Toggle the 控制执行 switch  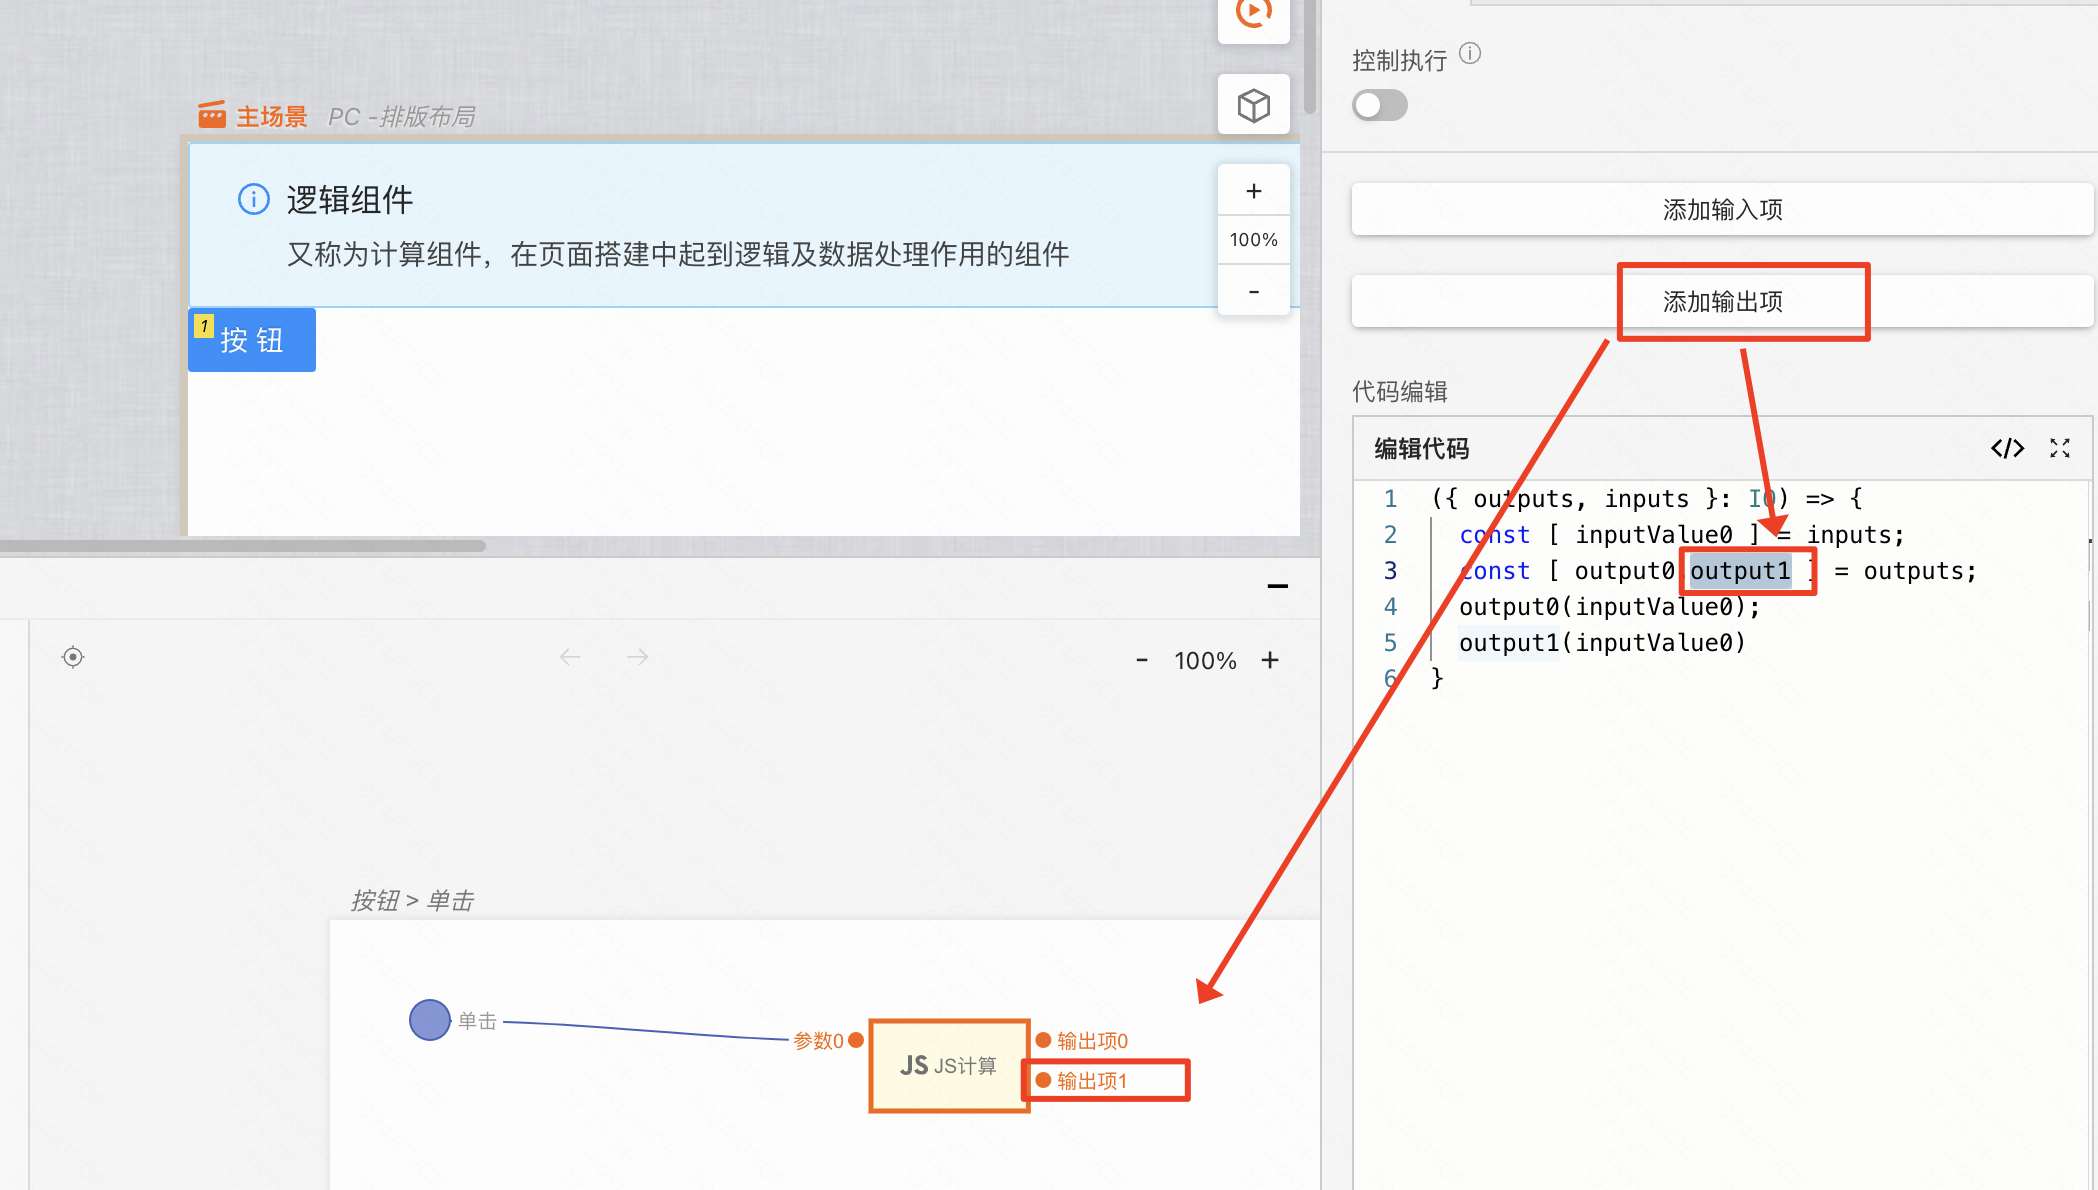coord(1379,105)
